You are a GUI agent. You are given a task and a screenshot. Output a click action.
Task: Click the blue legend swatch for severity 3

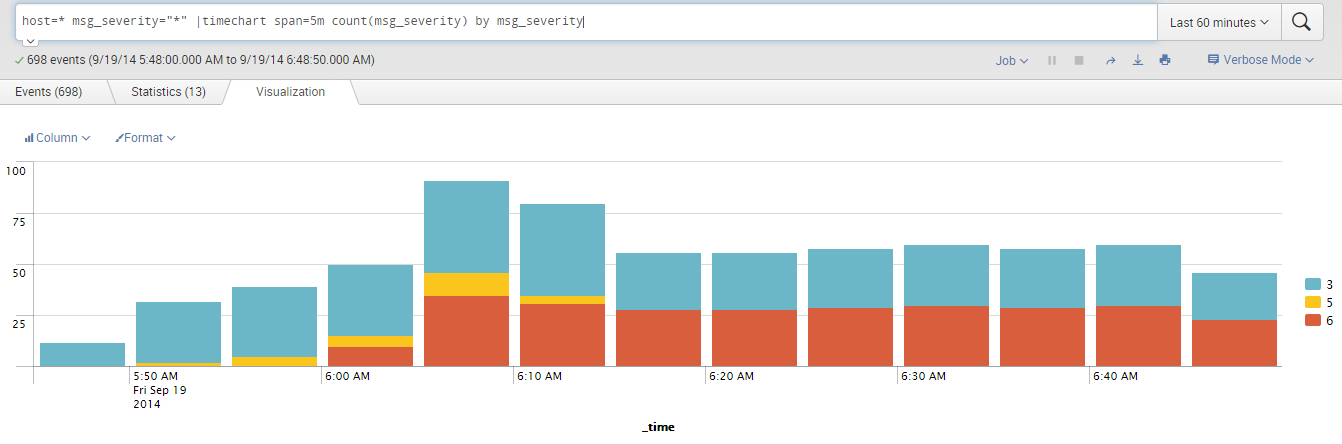tap(1313, 285)
